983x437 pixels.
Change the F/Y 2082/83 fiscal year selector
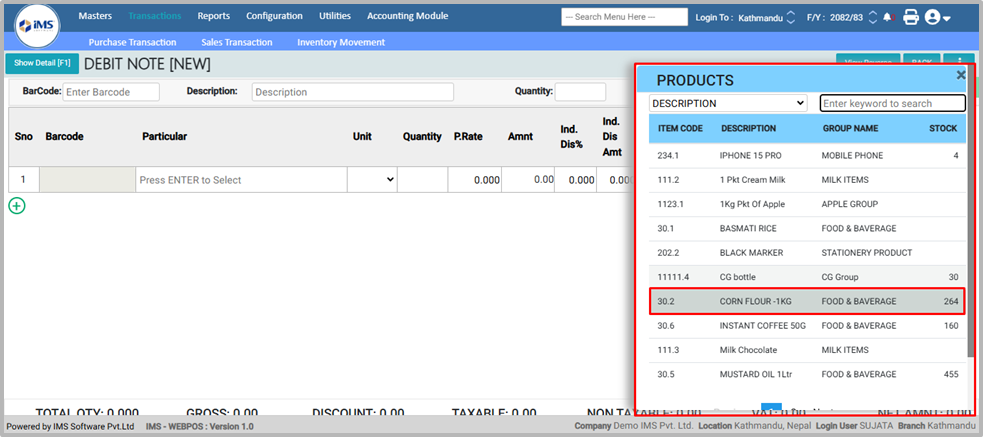click(871, 17)
